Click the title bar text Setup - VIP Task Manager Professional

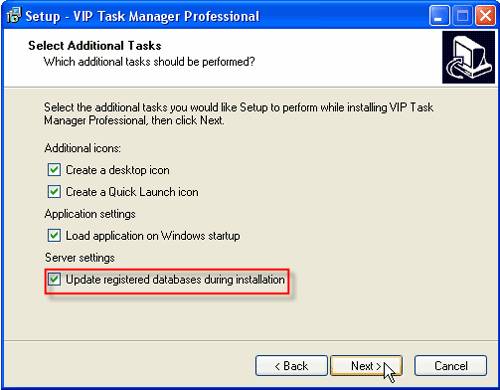pyautogui.click(x=142, y=16)
